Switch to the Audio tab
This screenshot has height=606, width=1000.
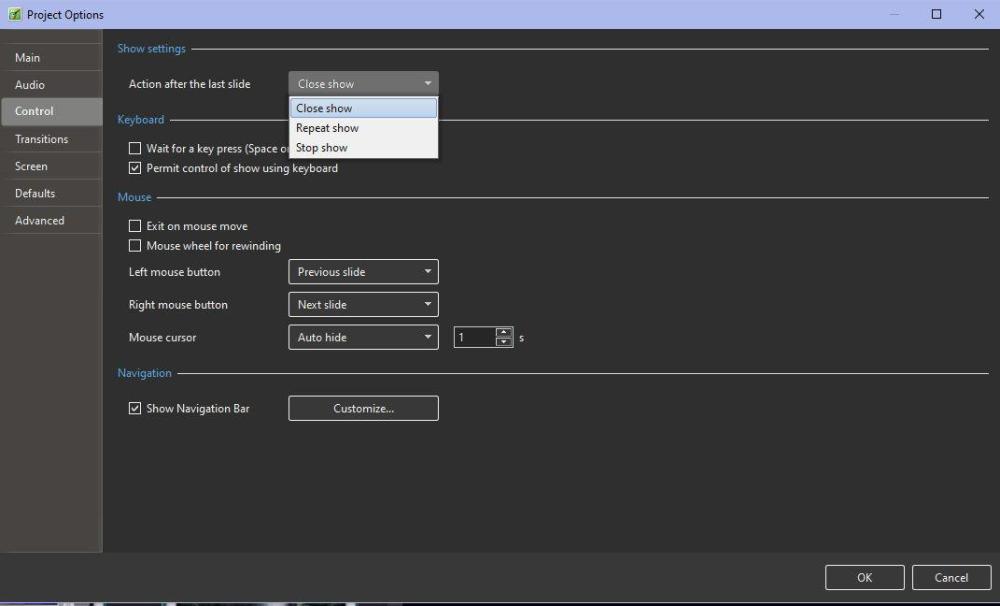click(x=30, y=85)
